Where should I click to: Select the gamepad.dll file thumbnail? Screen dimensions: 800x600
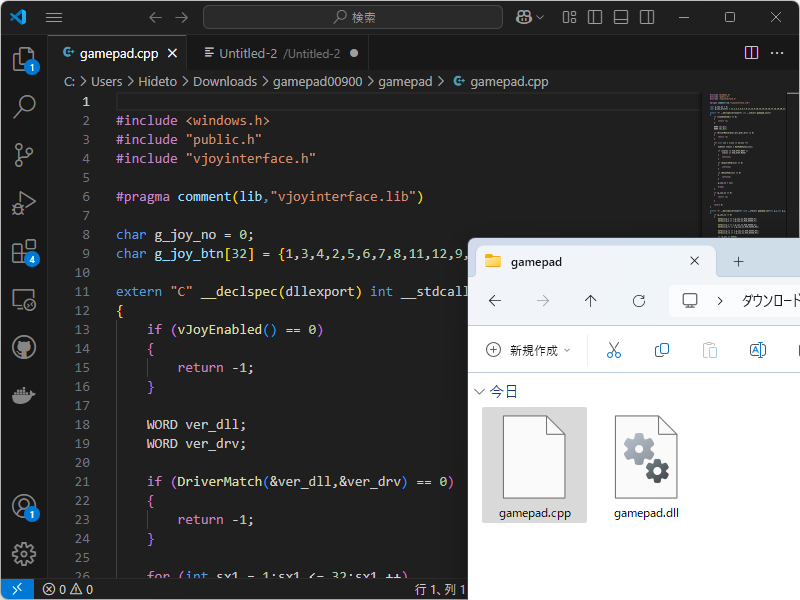pyautogui.click(x=646, y=465)
